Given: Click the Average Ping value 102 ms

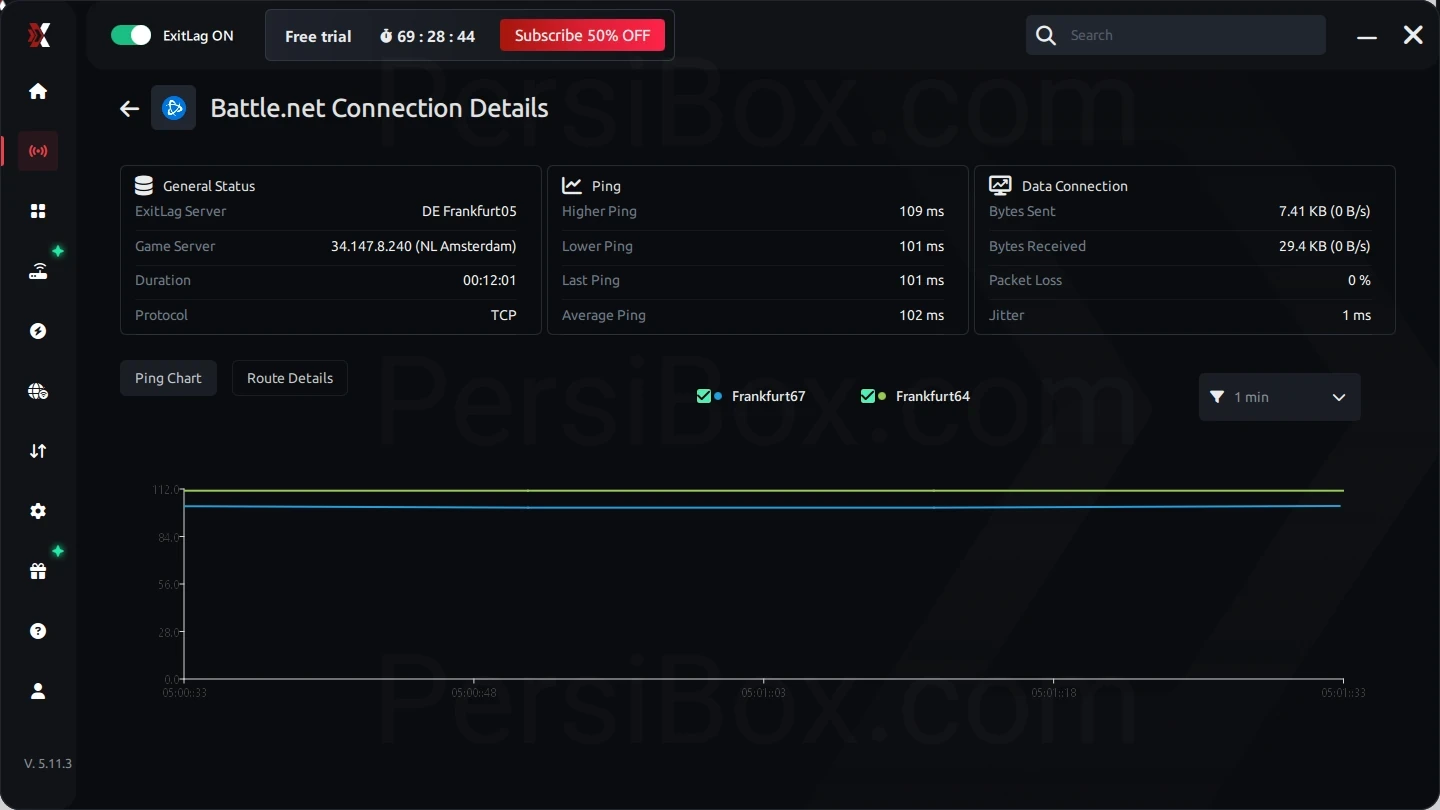Looking at the screenshot, I should coord(922,315).
